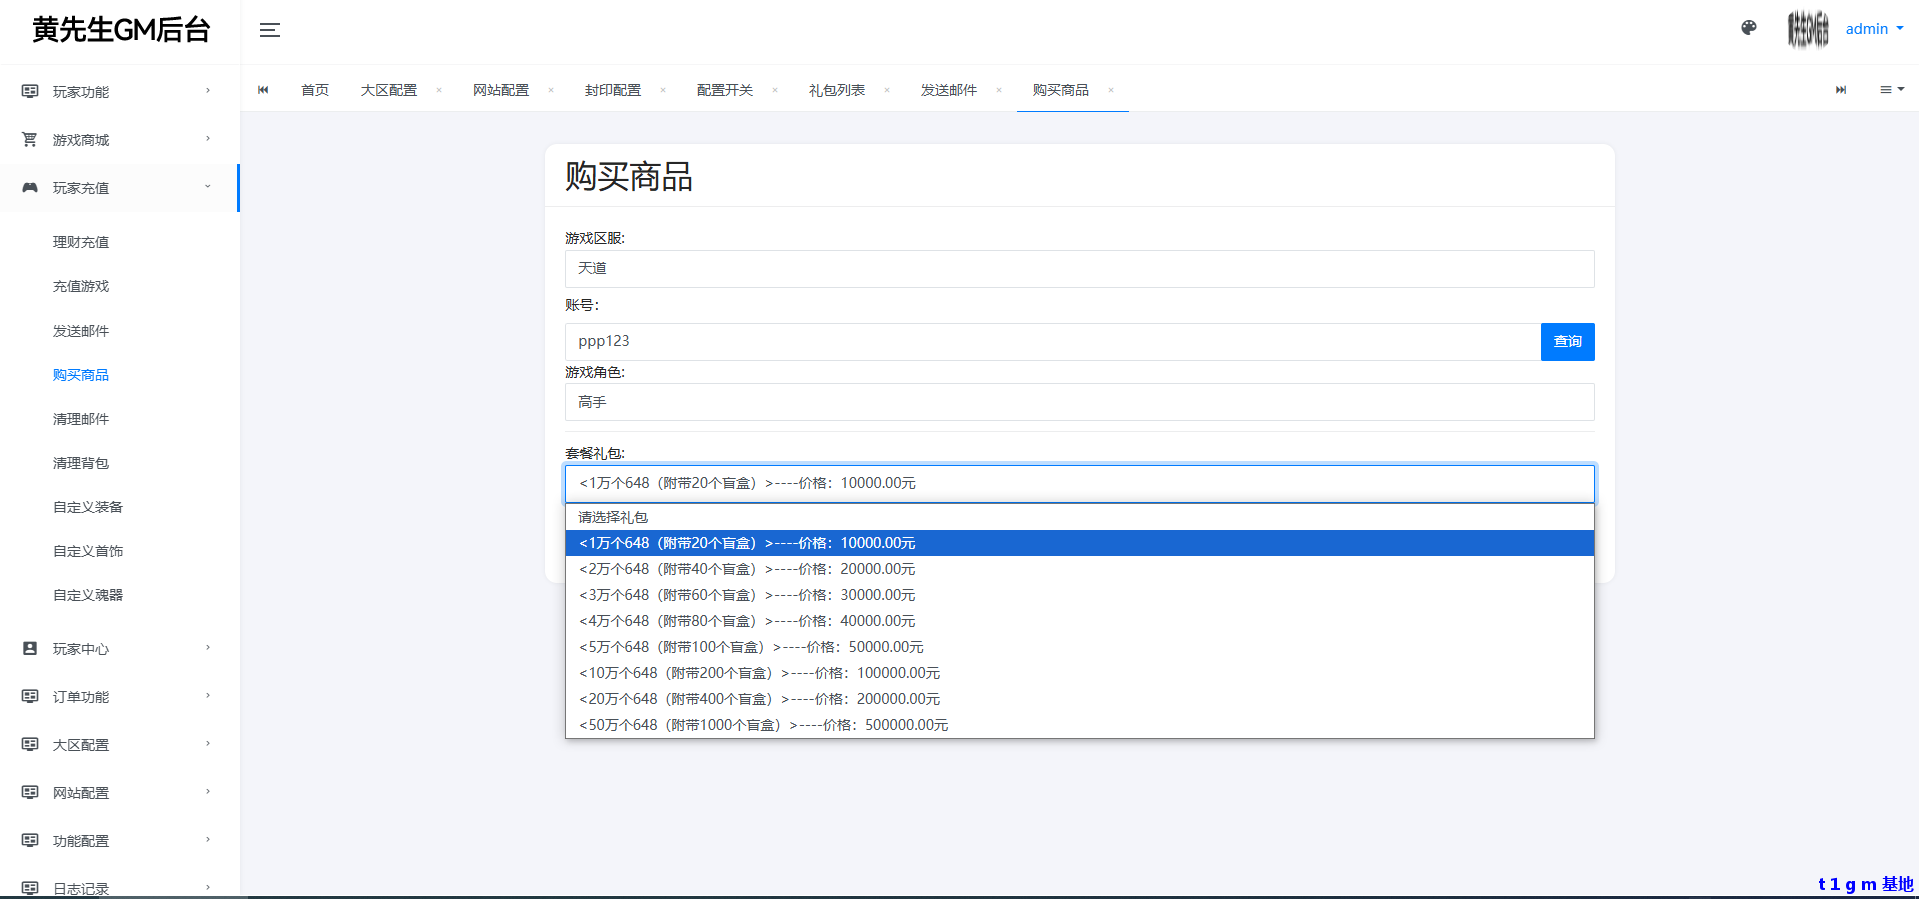Expand 功能配置 sidebar menu chevron
Screen dimensions: 1919x899
point(208,840)
